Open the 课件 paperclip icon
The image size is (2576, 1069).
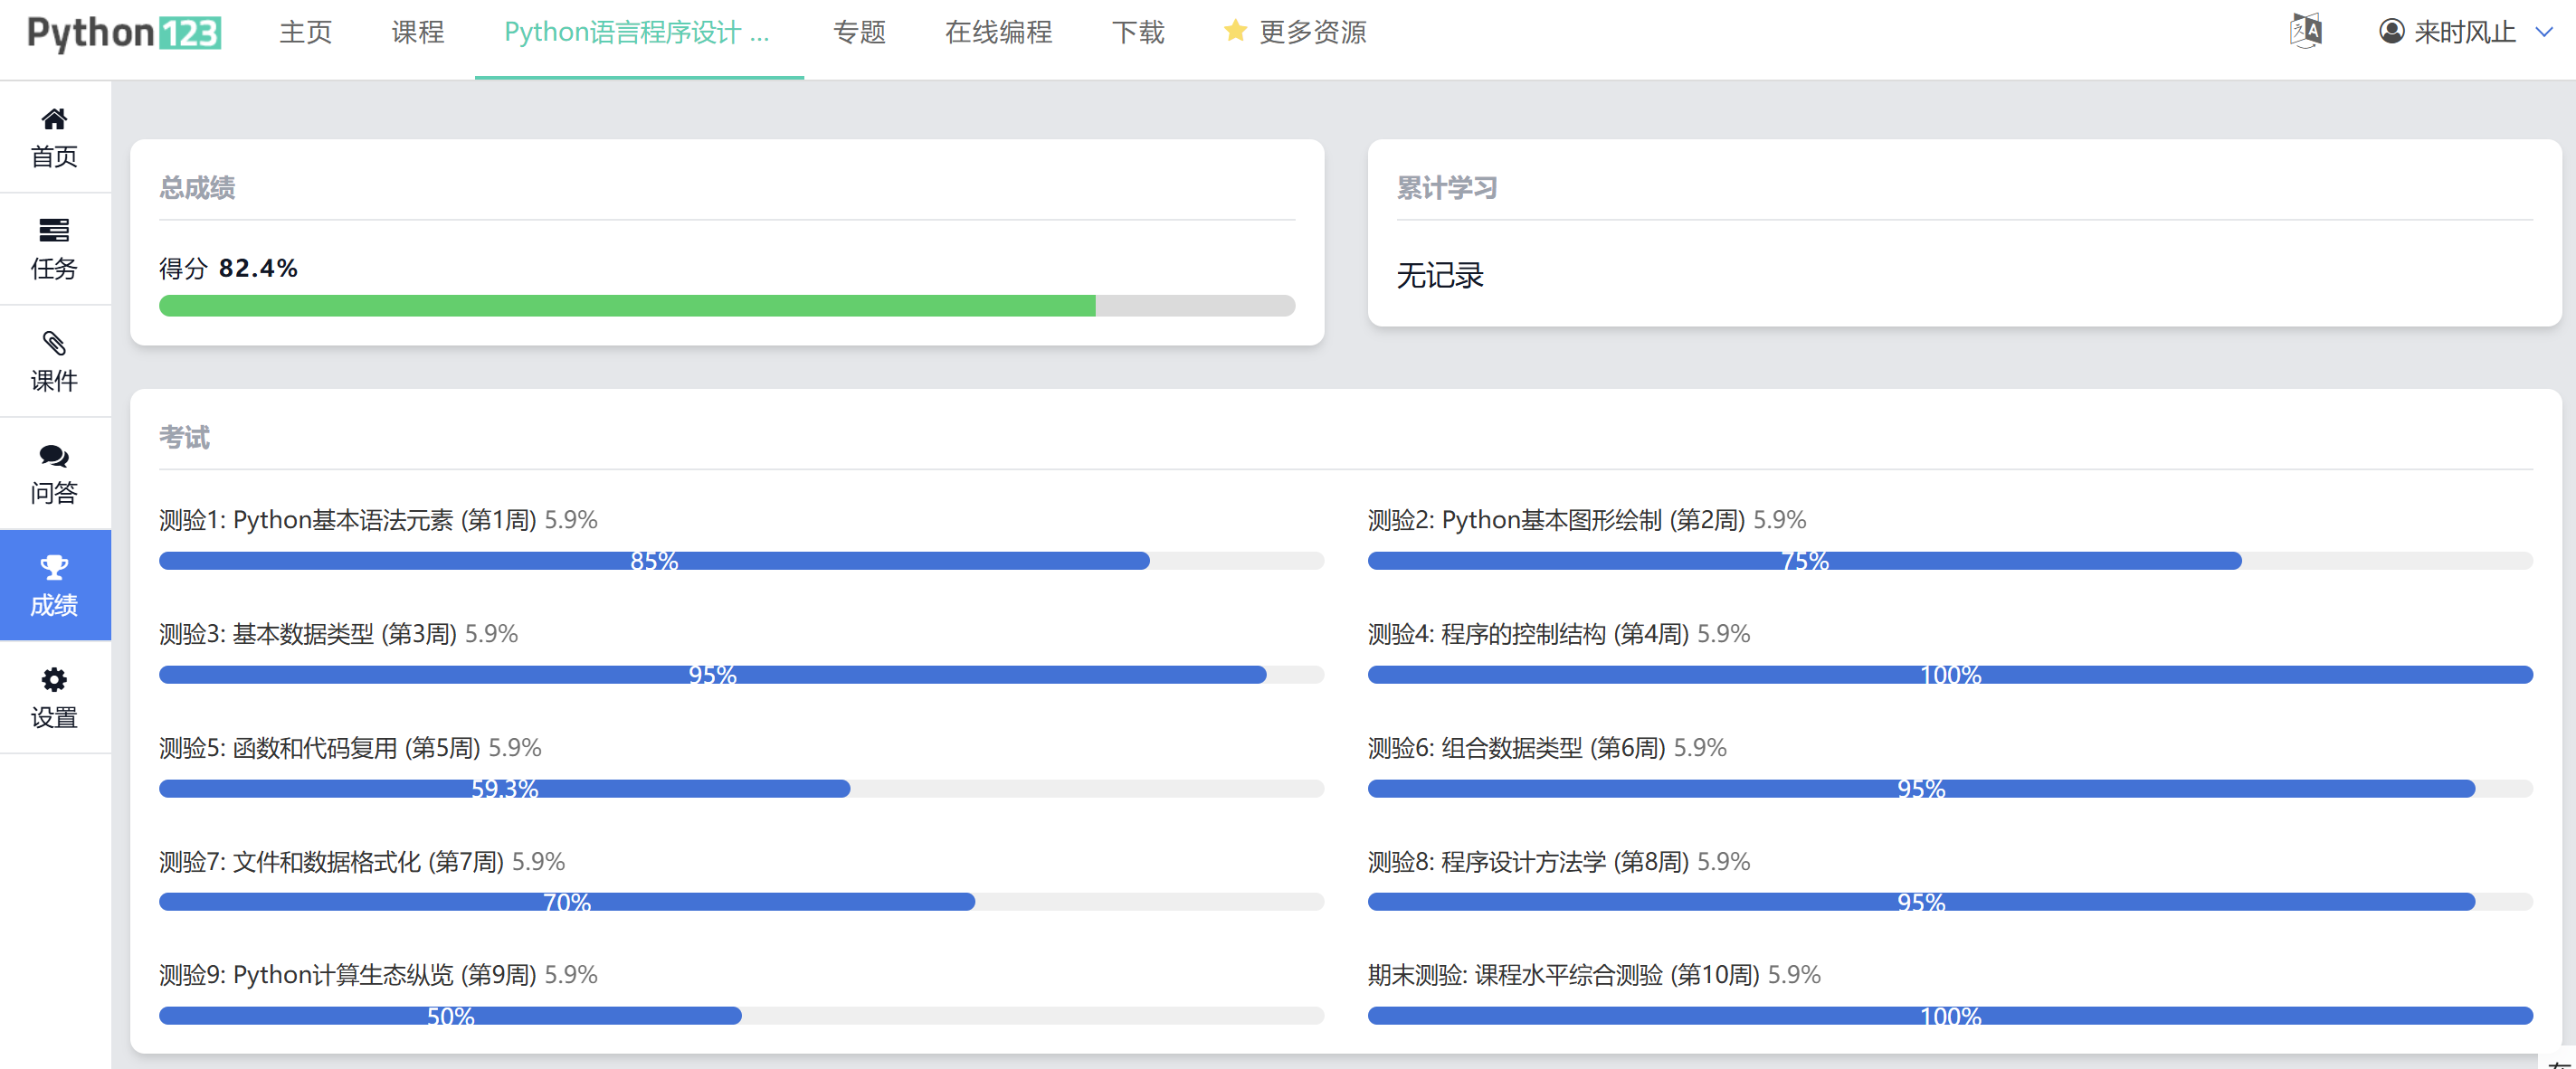click(x=54, y=344)
